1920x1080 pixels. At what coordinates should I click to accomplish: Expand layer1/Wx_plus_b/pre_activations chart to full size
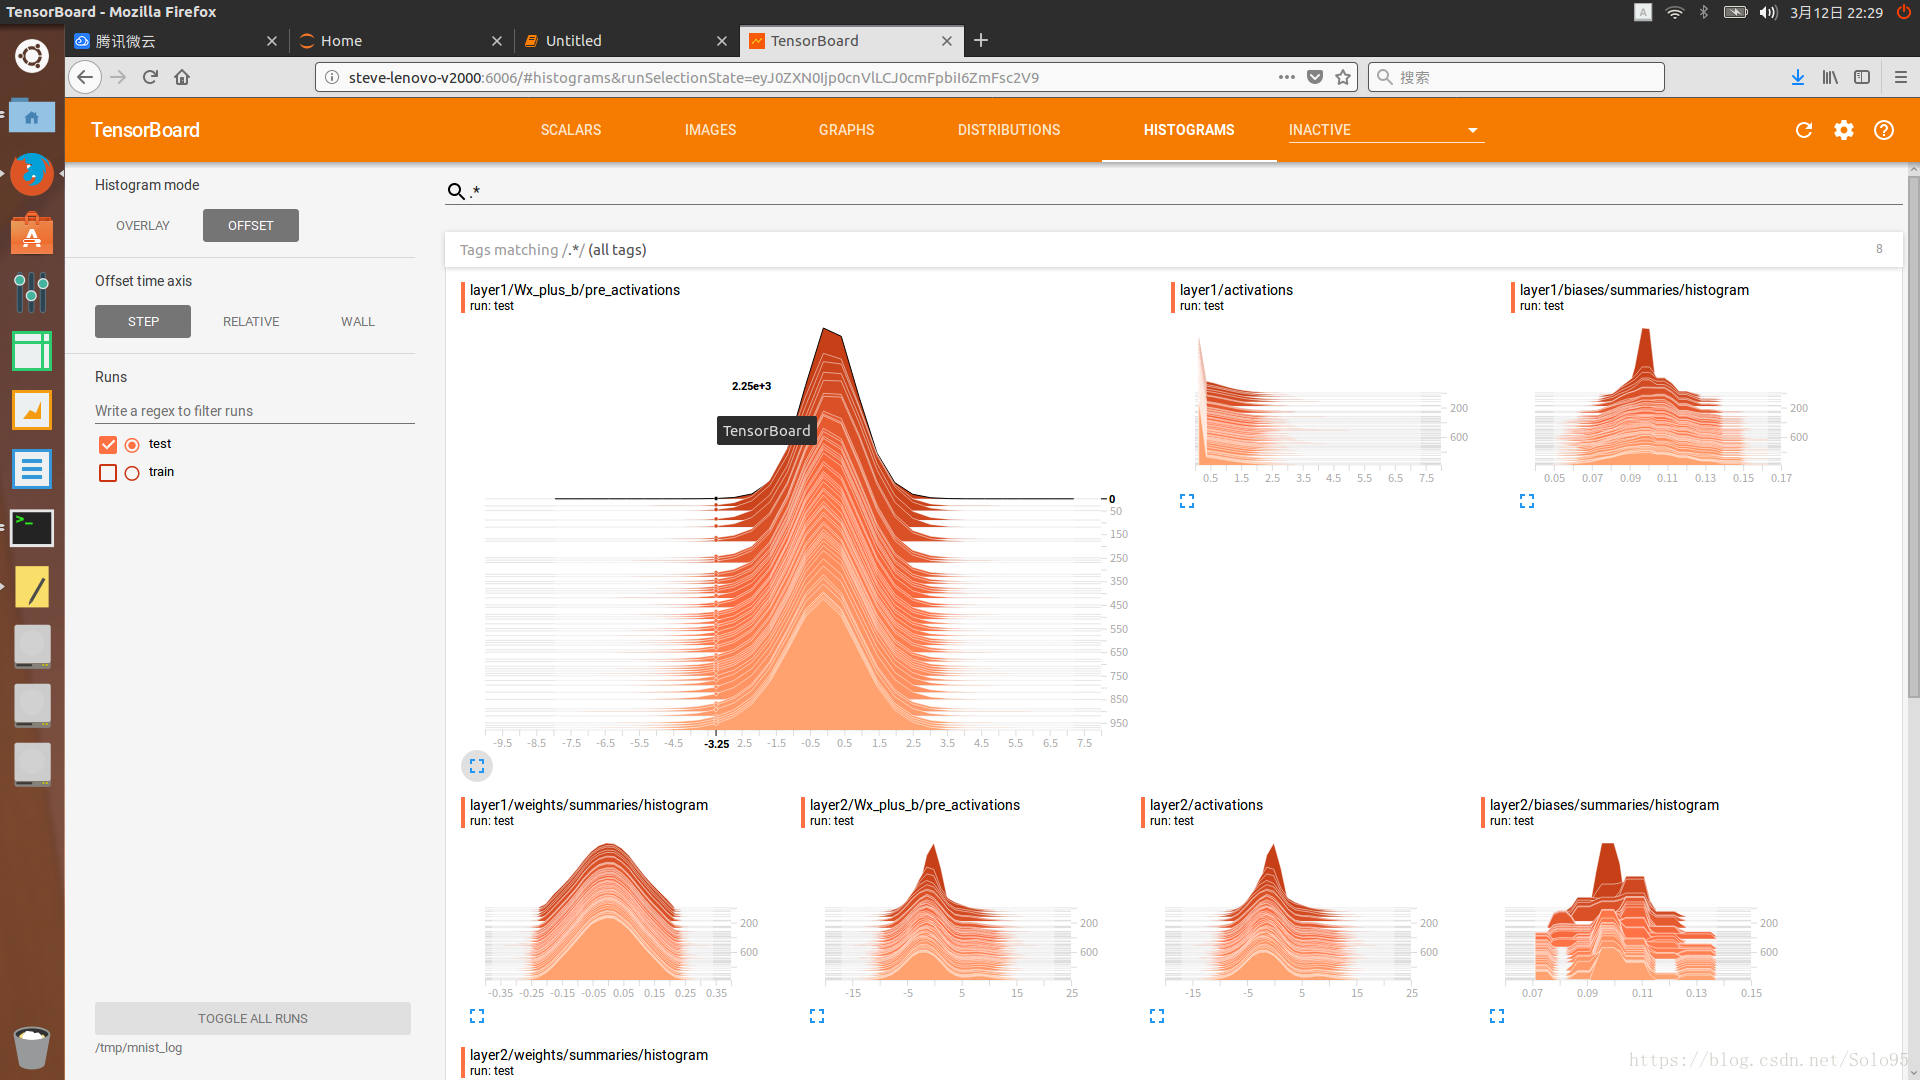(477, 766)
